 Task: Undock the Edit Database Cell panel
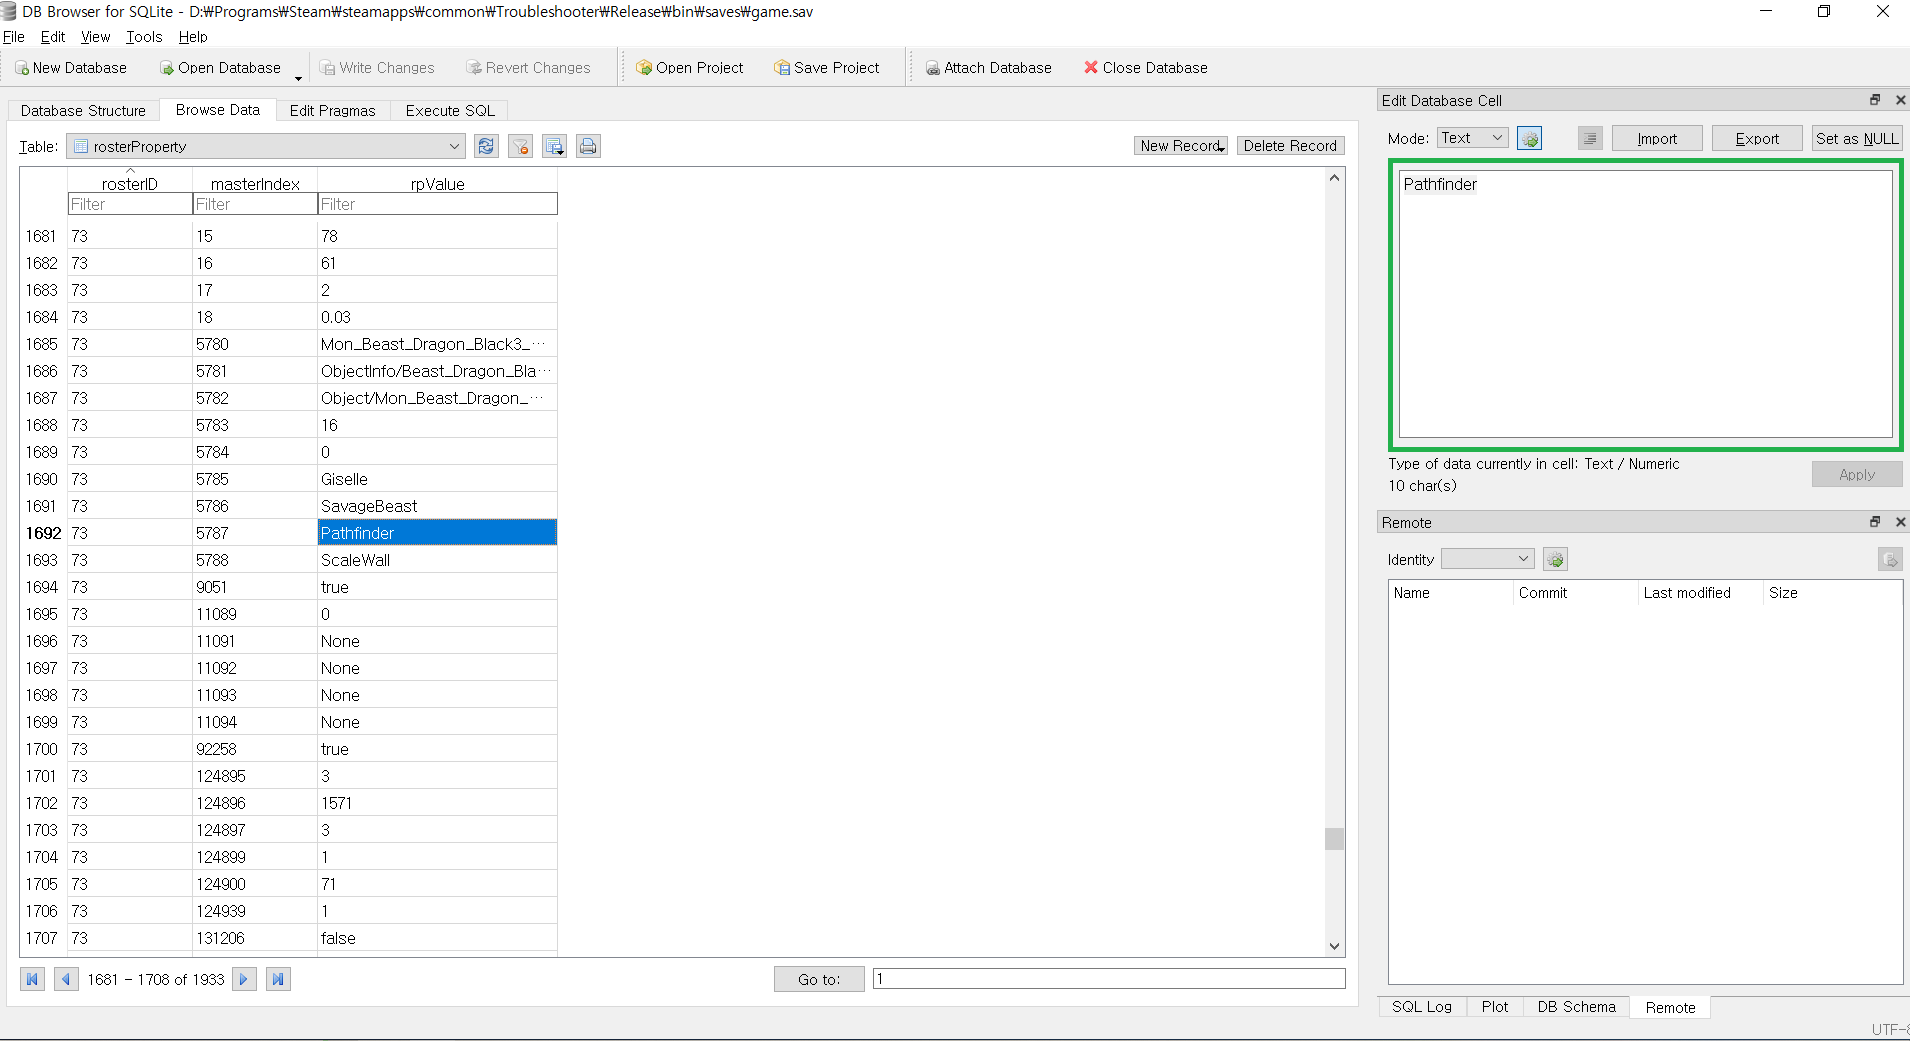pyautogui.click(x=1875, y=100)
